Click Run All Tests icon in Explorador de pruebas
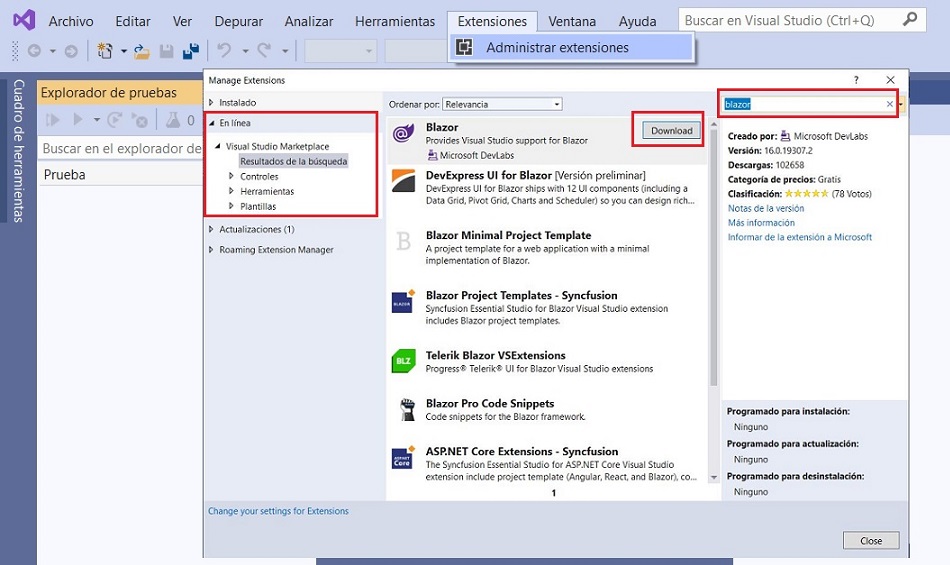The width and height of the screenshot is (950, 565). [x=53, y=120]
